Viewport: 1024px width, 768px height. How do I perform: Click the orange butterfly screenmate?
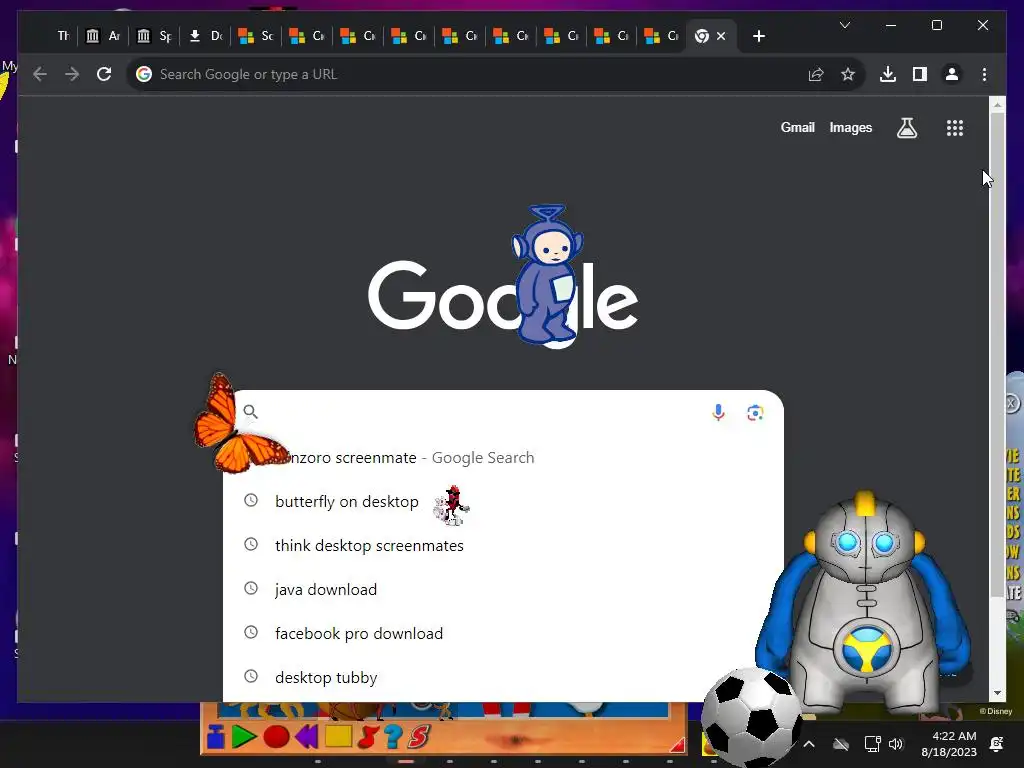238,424
